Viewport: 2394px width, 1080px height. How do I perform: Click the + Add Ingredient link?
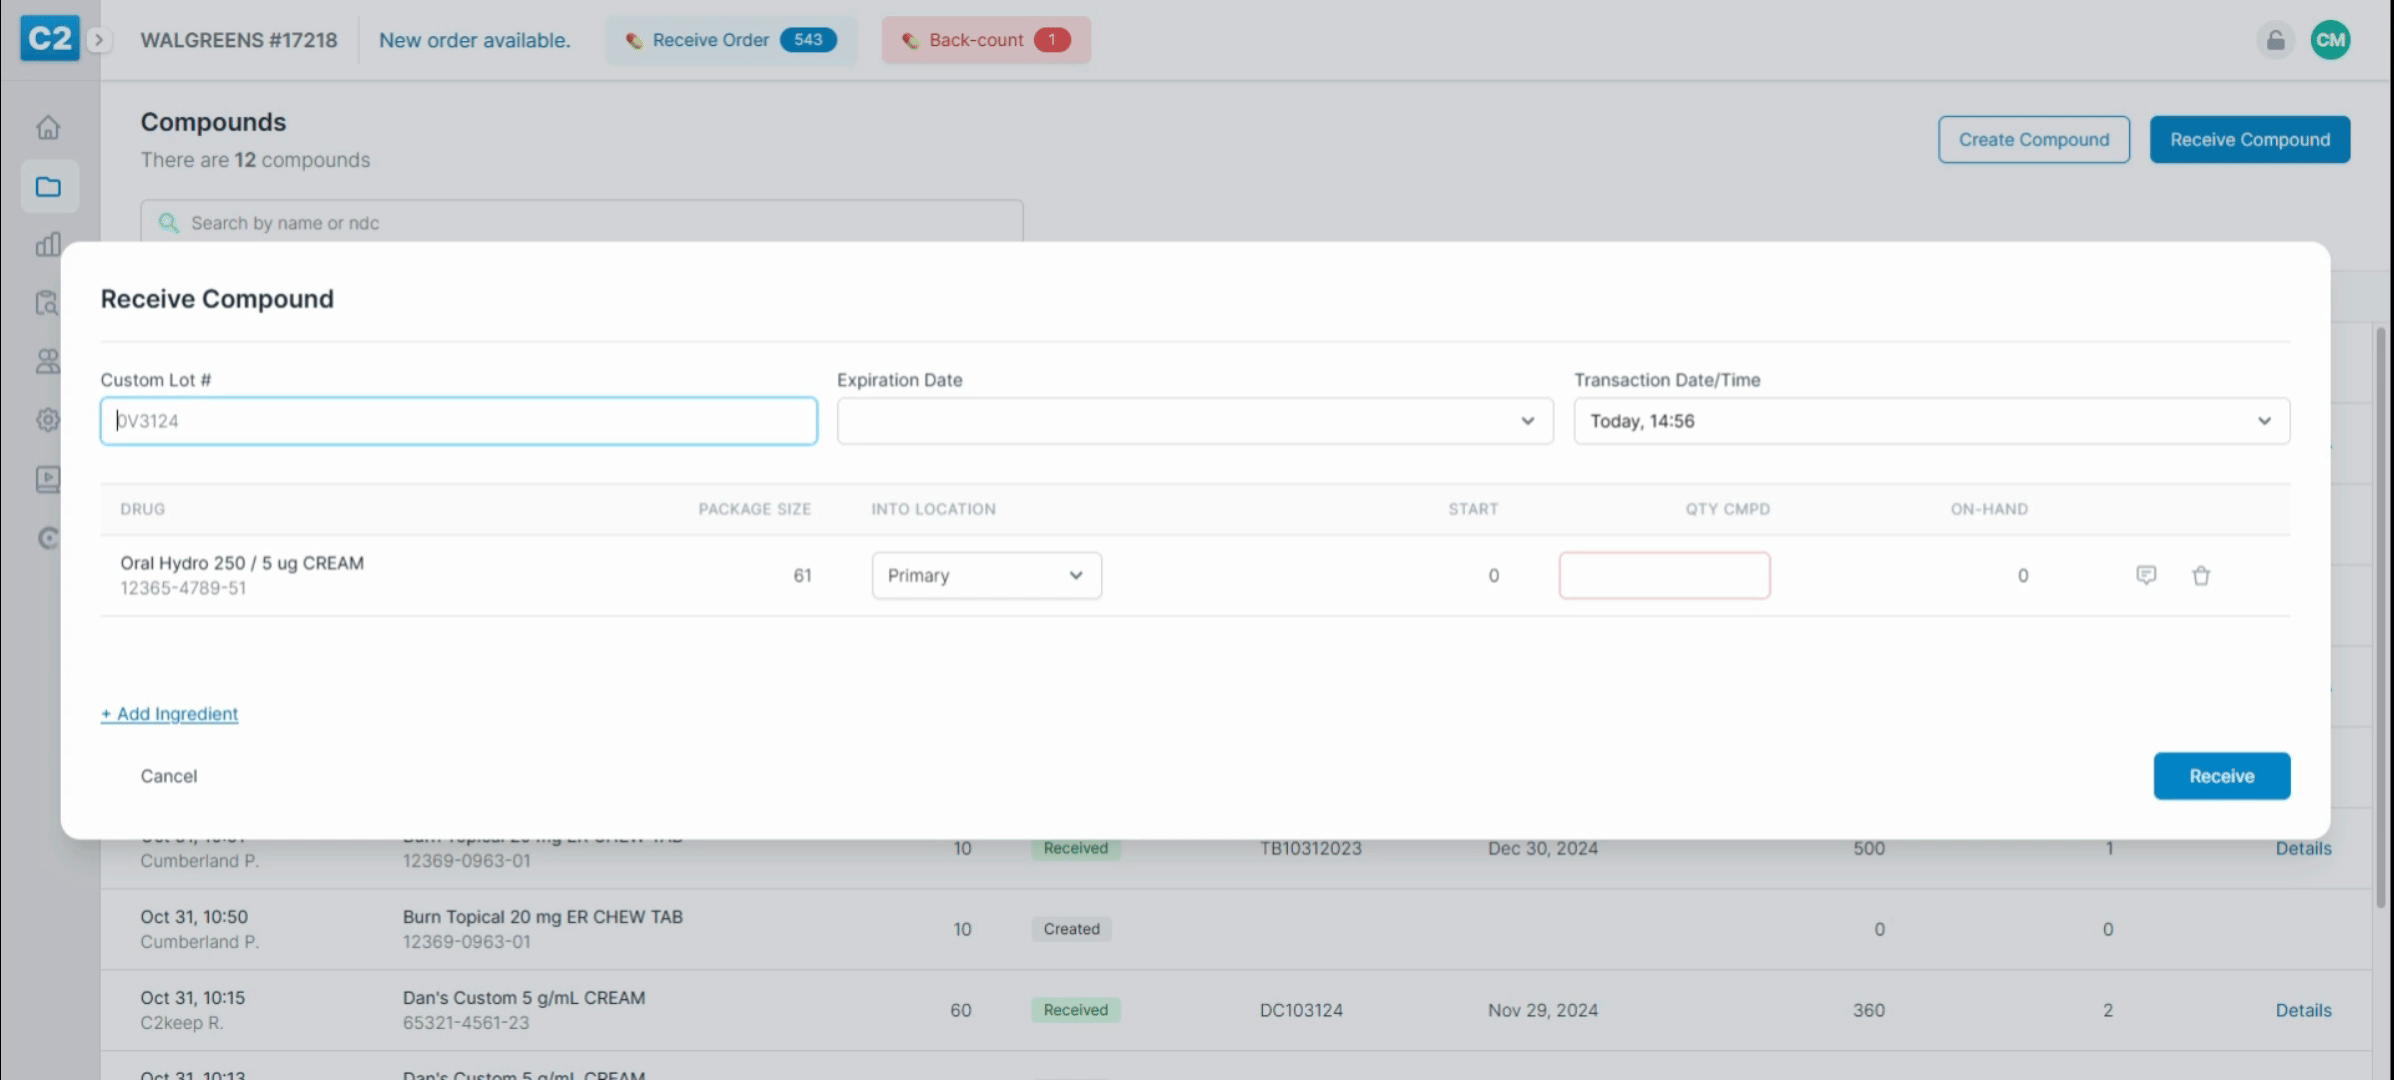pos(169,714)
